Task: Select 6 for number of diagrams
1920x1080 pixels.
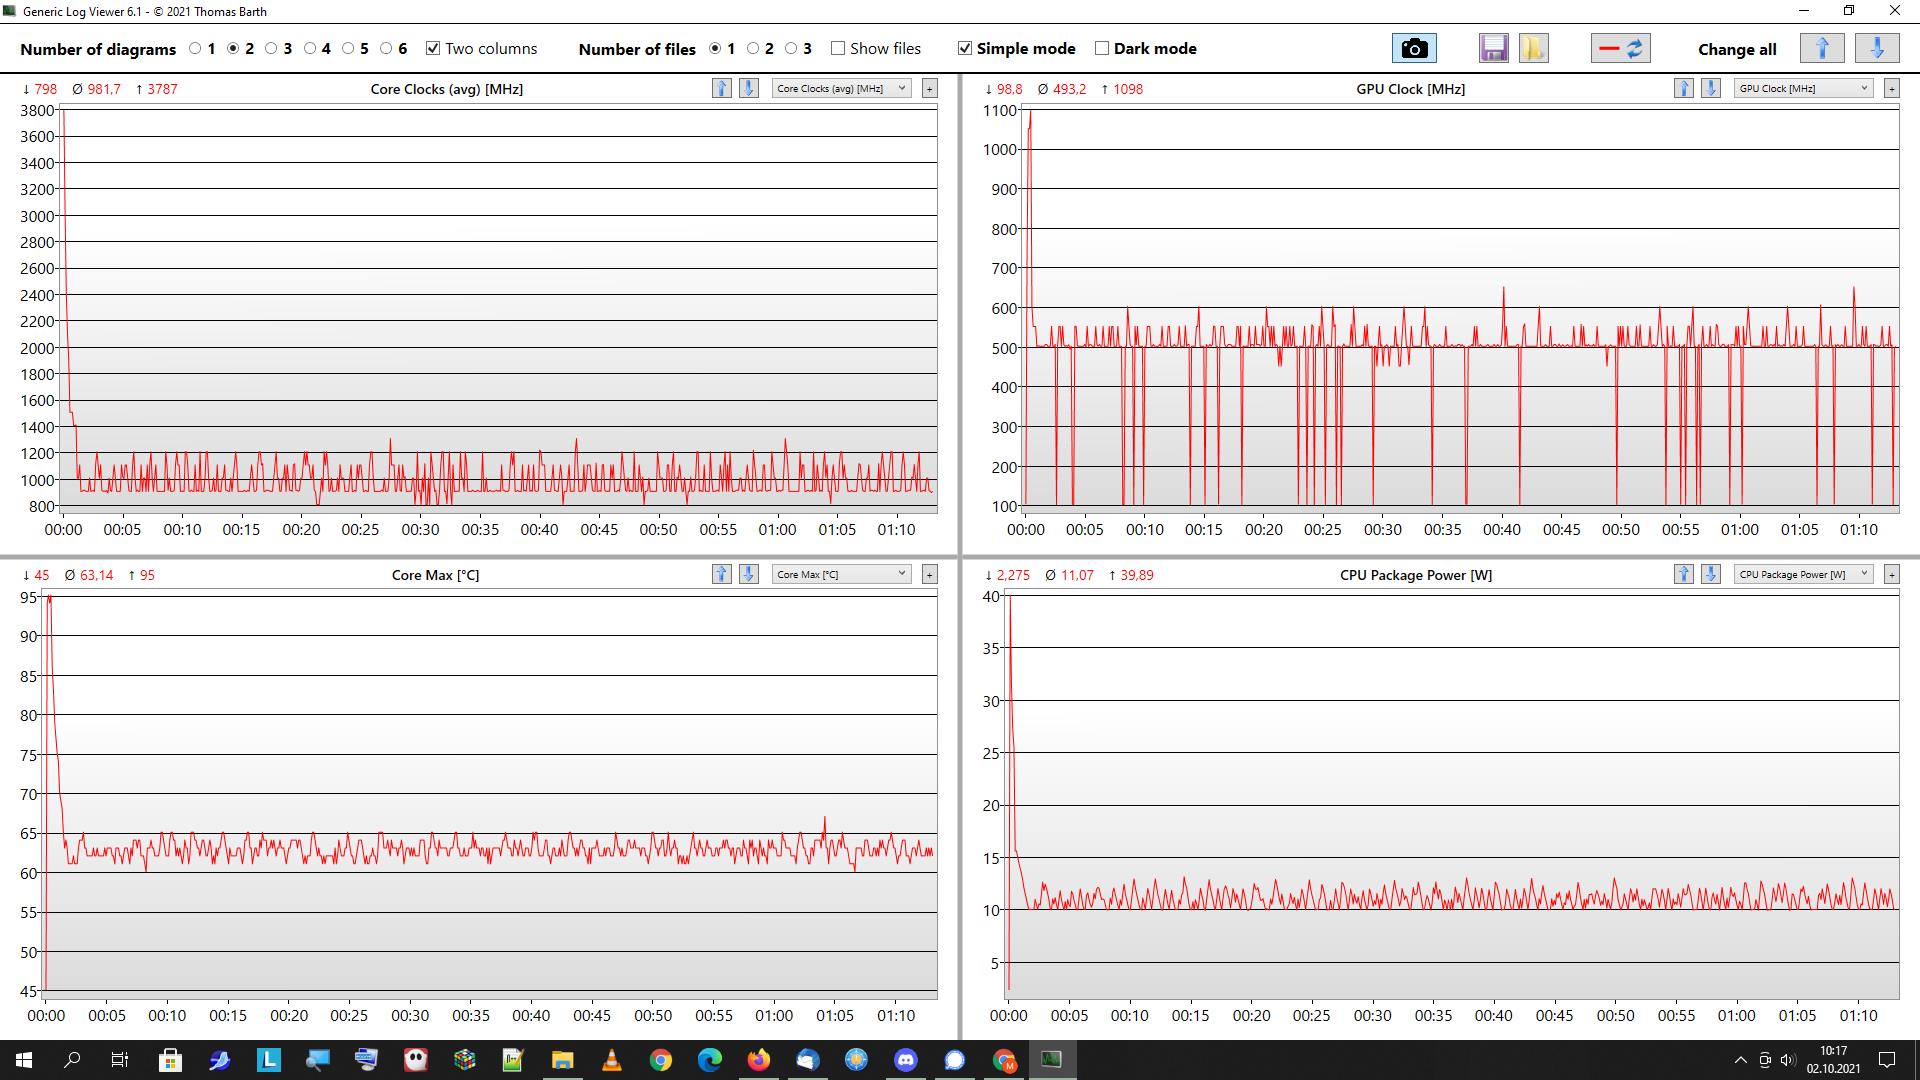Action: (x=386, y=48)
